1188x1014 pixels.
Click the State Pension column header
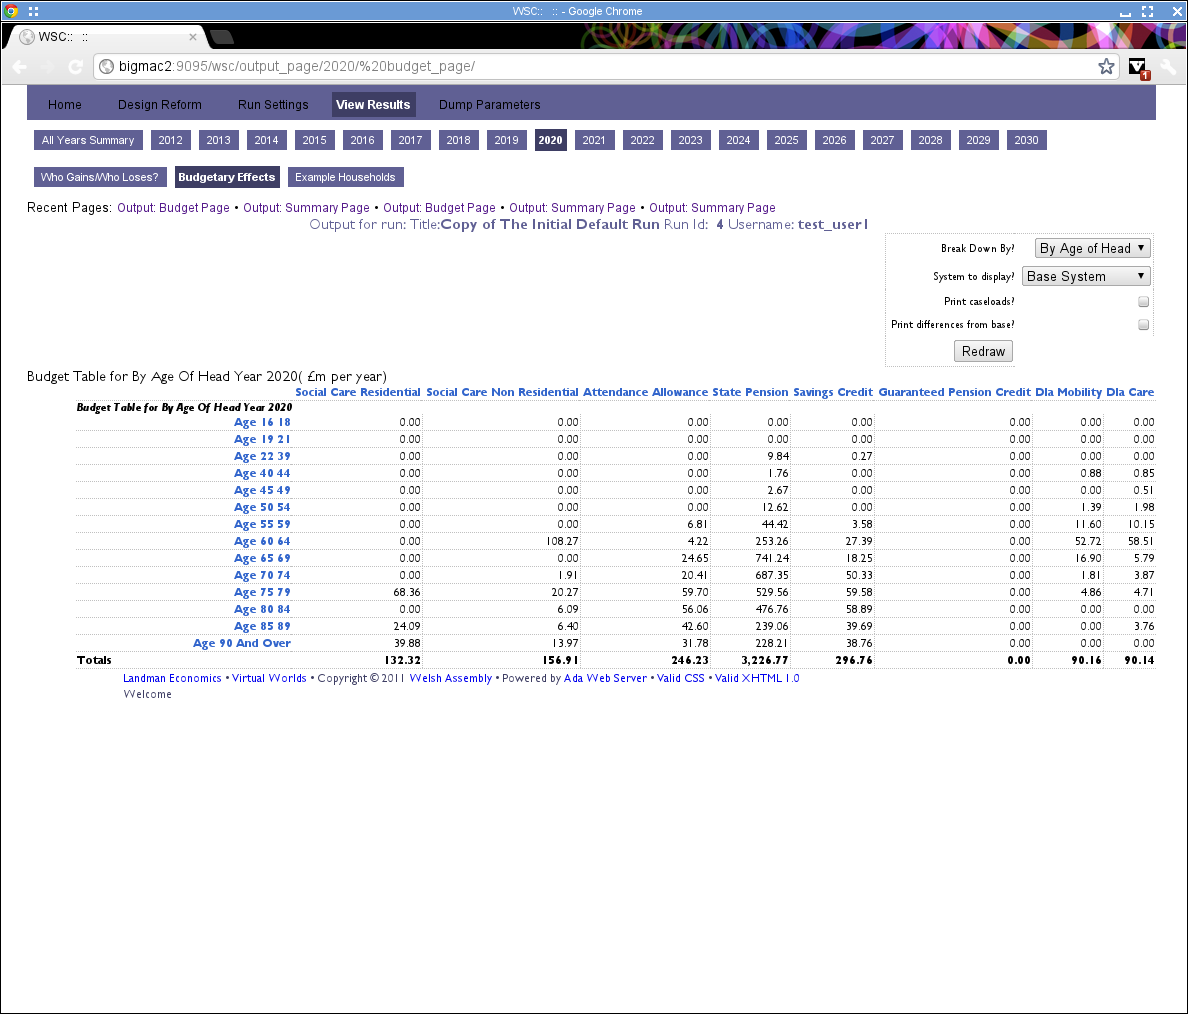[750, 392]
